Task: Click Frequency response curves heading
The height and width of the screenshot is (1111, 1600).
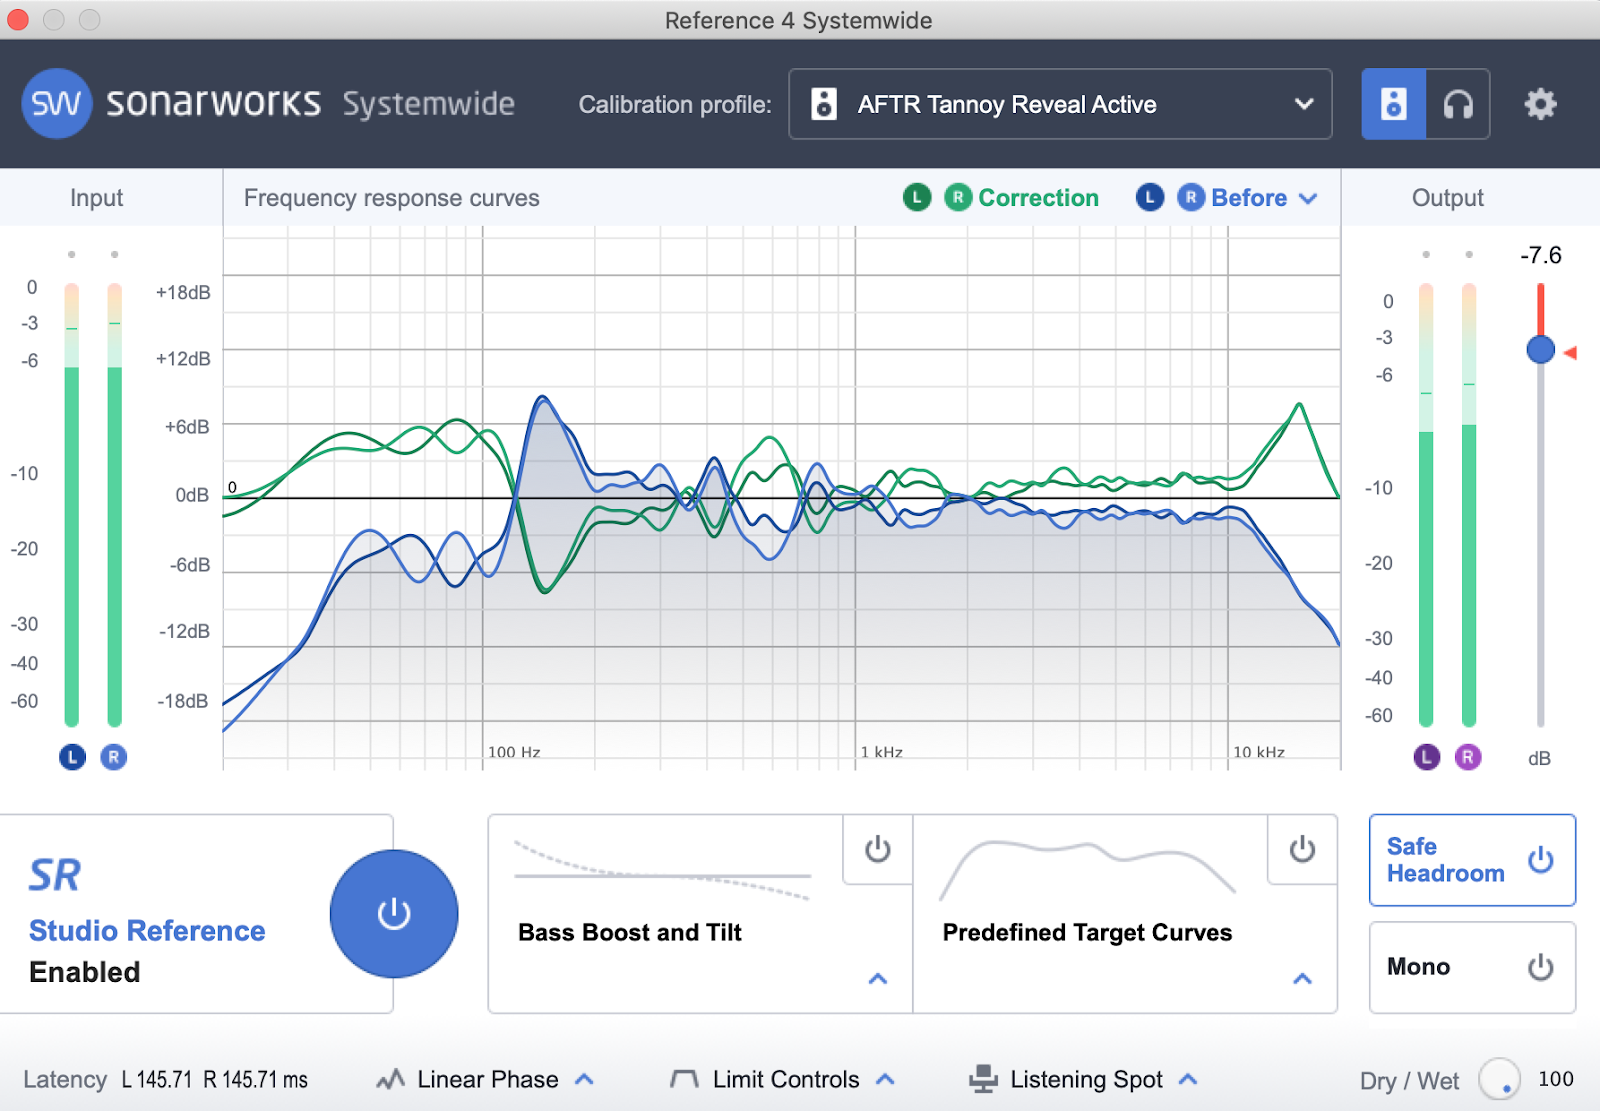Action: point(392,198)
